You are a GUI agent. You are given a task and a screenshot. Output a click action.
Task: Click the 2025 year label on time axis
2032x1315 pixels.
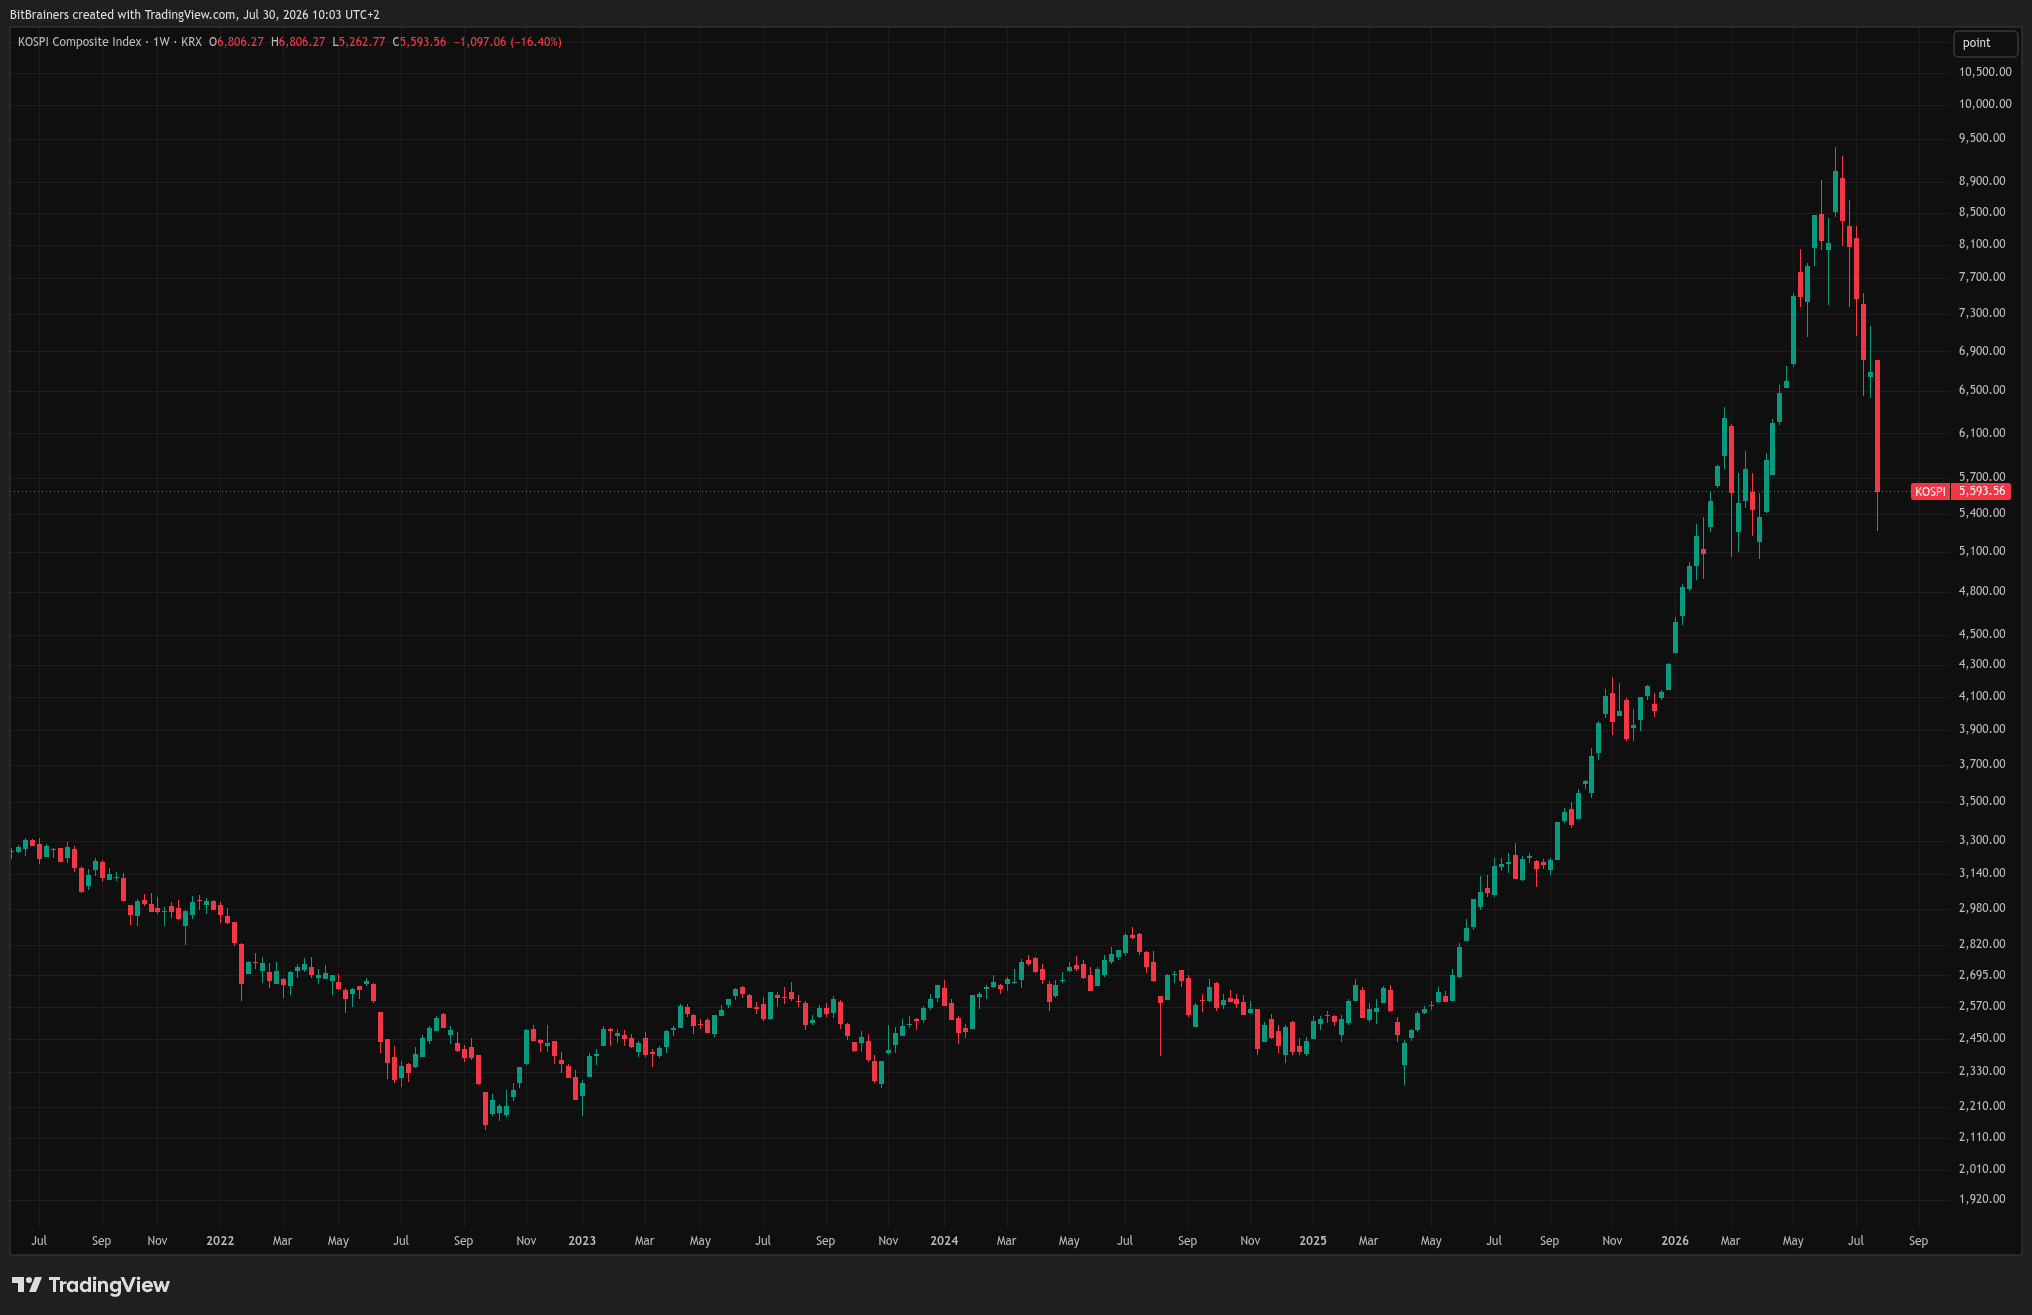tap(1313, 1241)
